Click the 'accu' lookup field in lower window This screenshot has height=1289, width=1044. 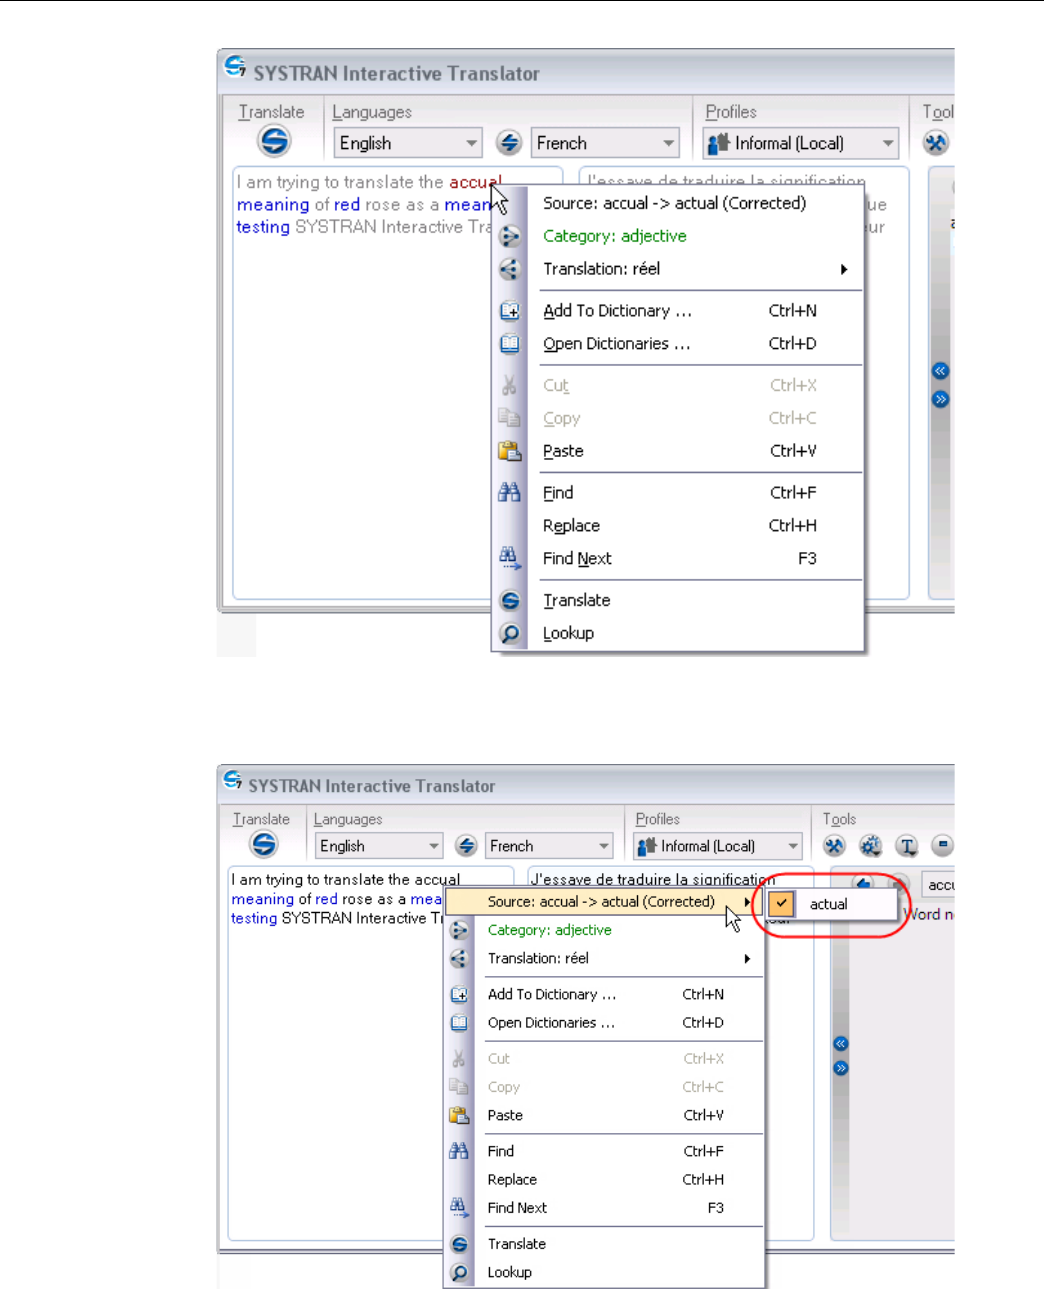(x=938, y=885)
